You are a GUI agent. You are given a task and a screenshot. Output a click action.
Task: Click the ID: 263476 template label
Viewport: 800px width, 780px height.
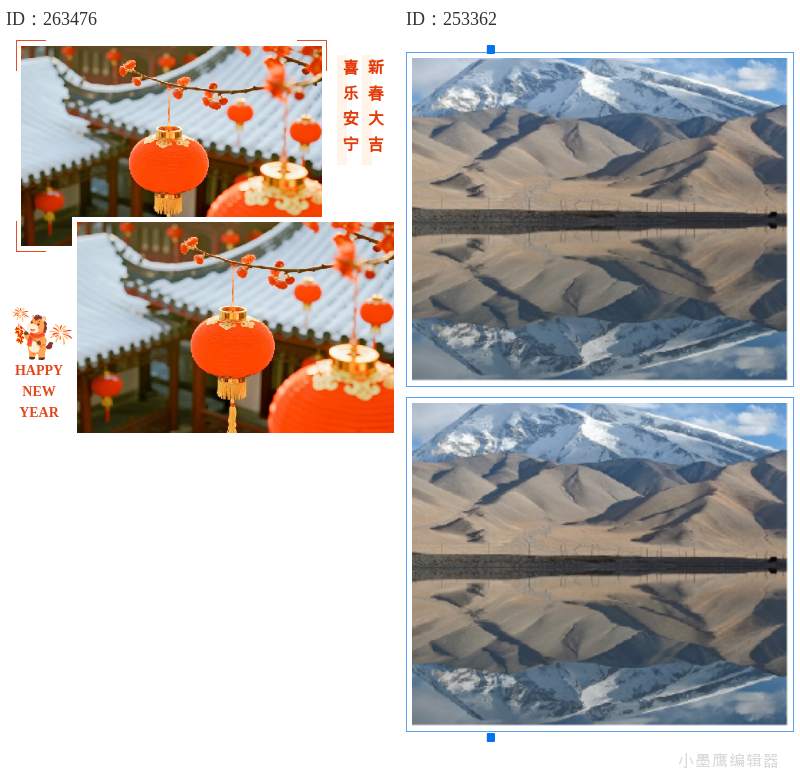click(51, 19)
